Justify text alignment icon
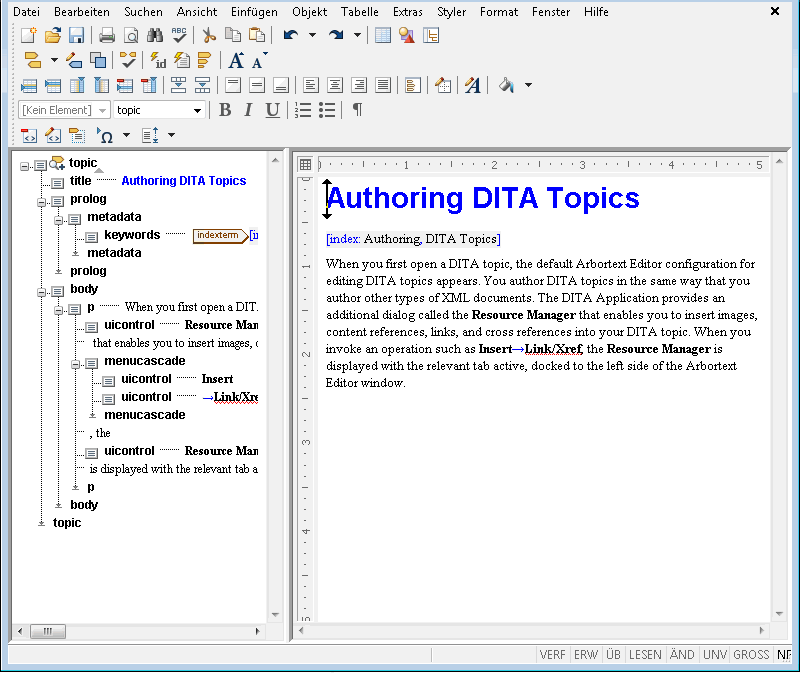 click(x=383, y=85)
